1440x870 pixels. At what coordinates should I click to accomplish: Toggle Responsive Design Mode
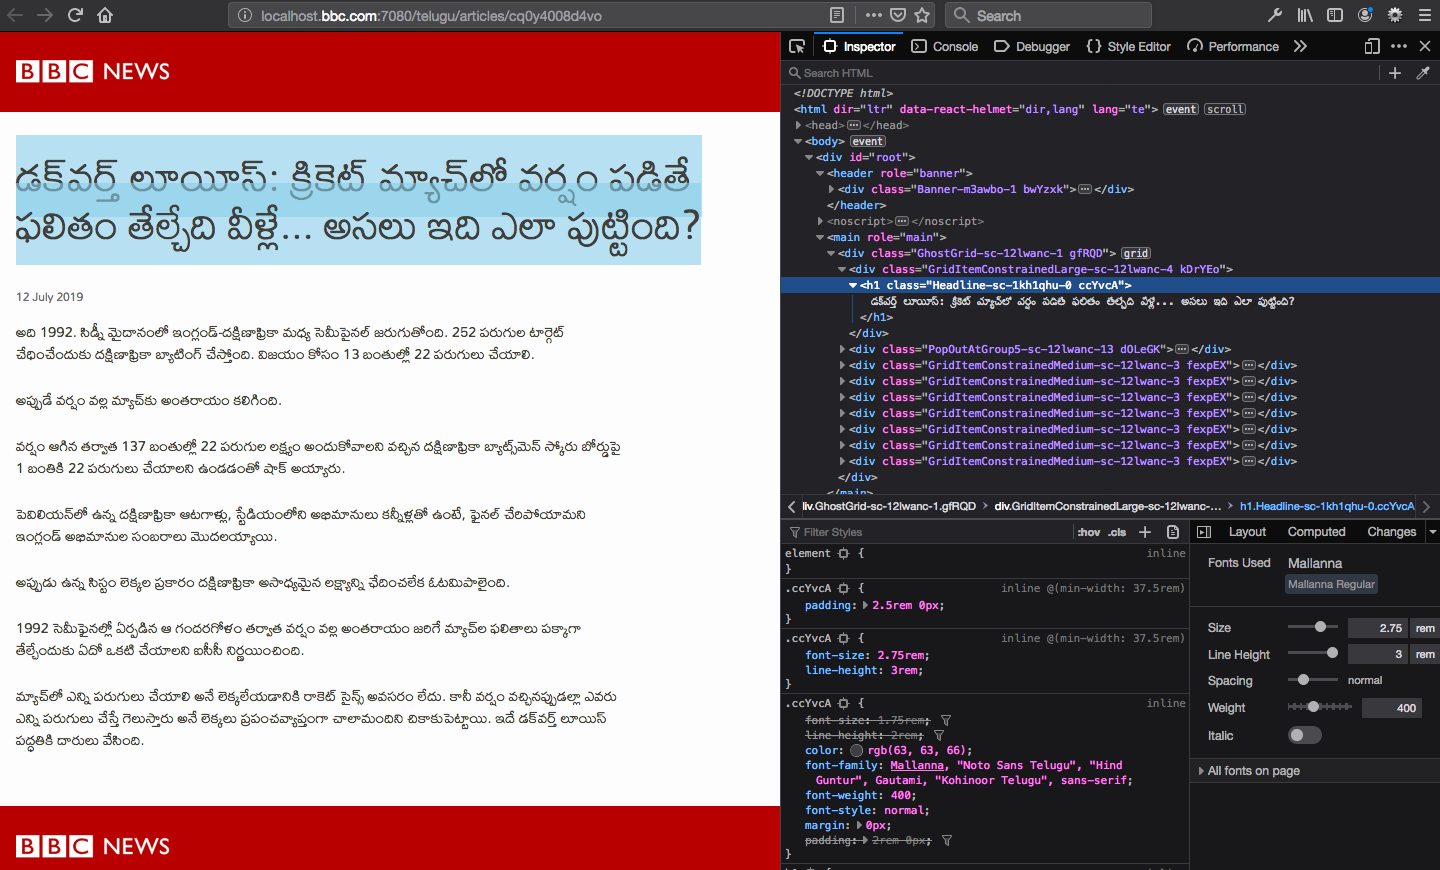[x=1371, y=46]
